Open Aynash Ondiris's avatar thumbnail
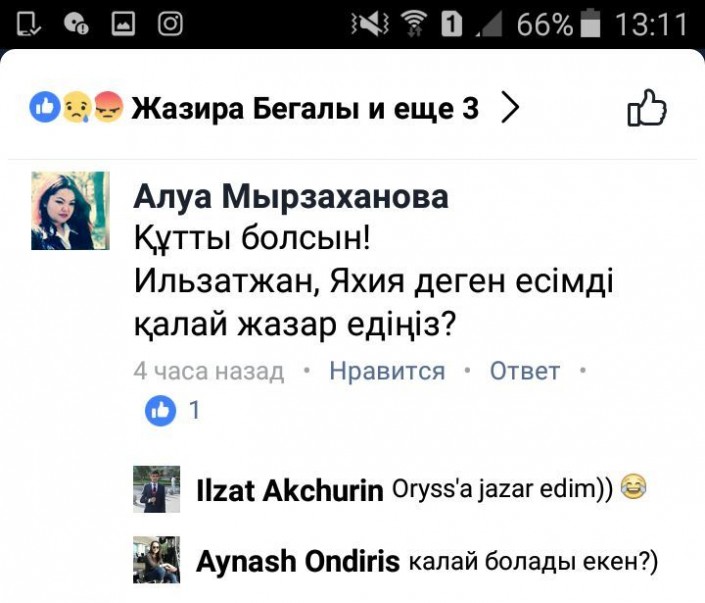The width and height of the screenshot is (705, 603). [156, 559]
